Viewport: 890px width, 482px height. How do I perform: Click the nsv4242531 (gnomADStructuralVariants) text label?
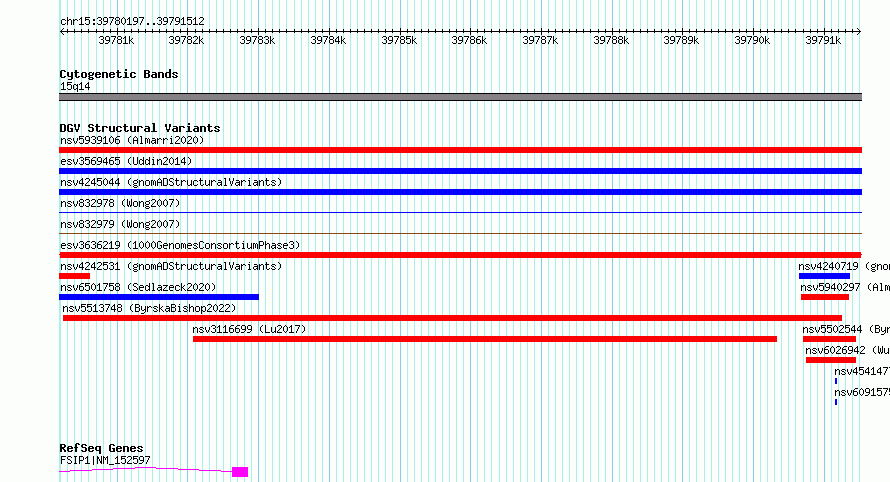171,266
